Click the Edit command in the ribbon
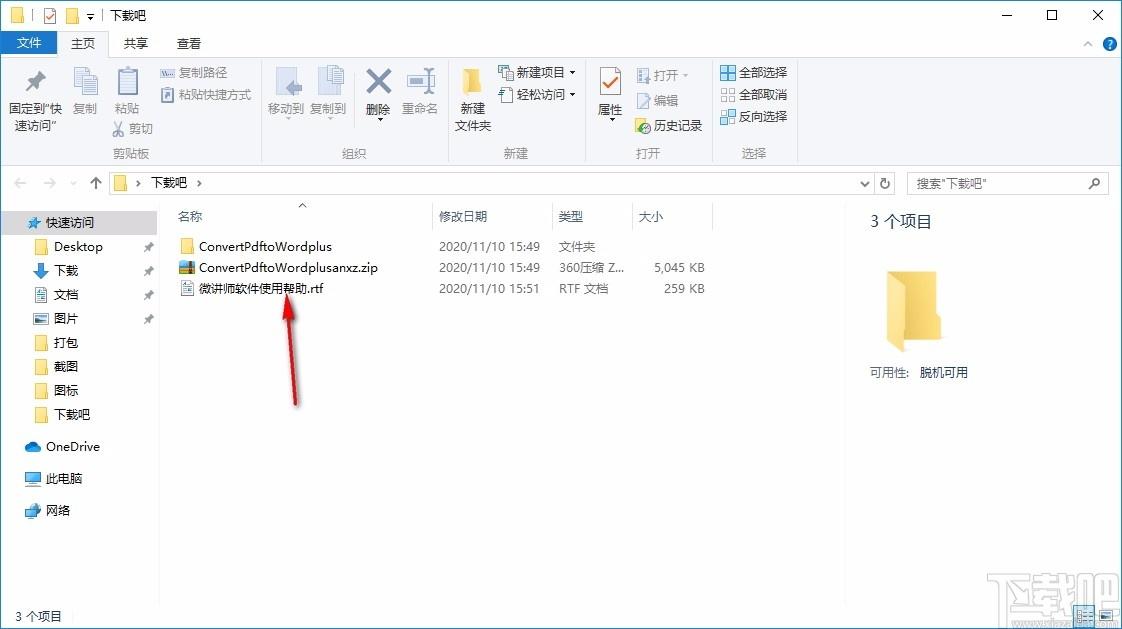 pyautogui.click(x=658, y=101)
